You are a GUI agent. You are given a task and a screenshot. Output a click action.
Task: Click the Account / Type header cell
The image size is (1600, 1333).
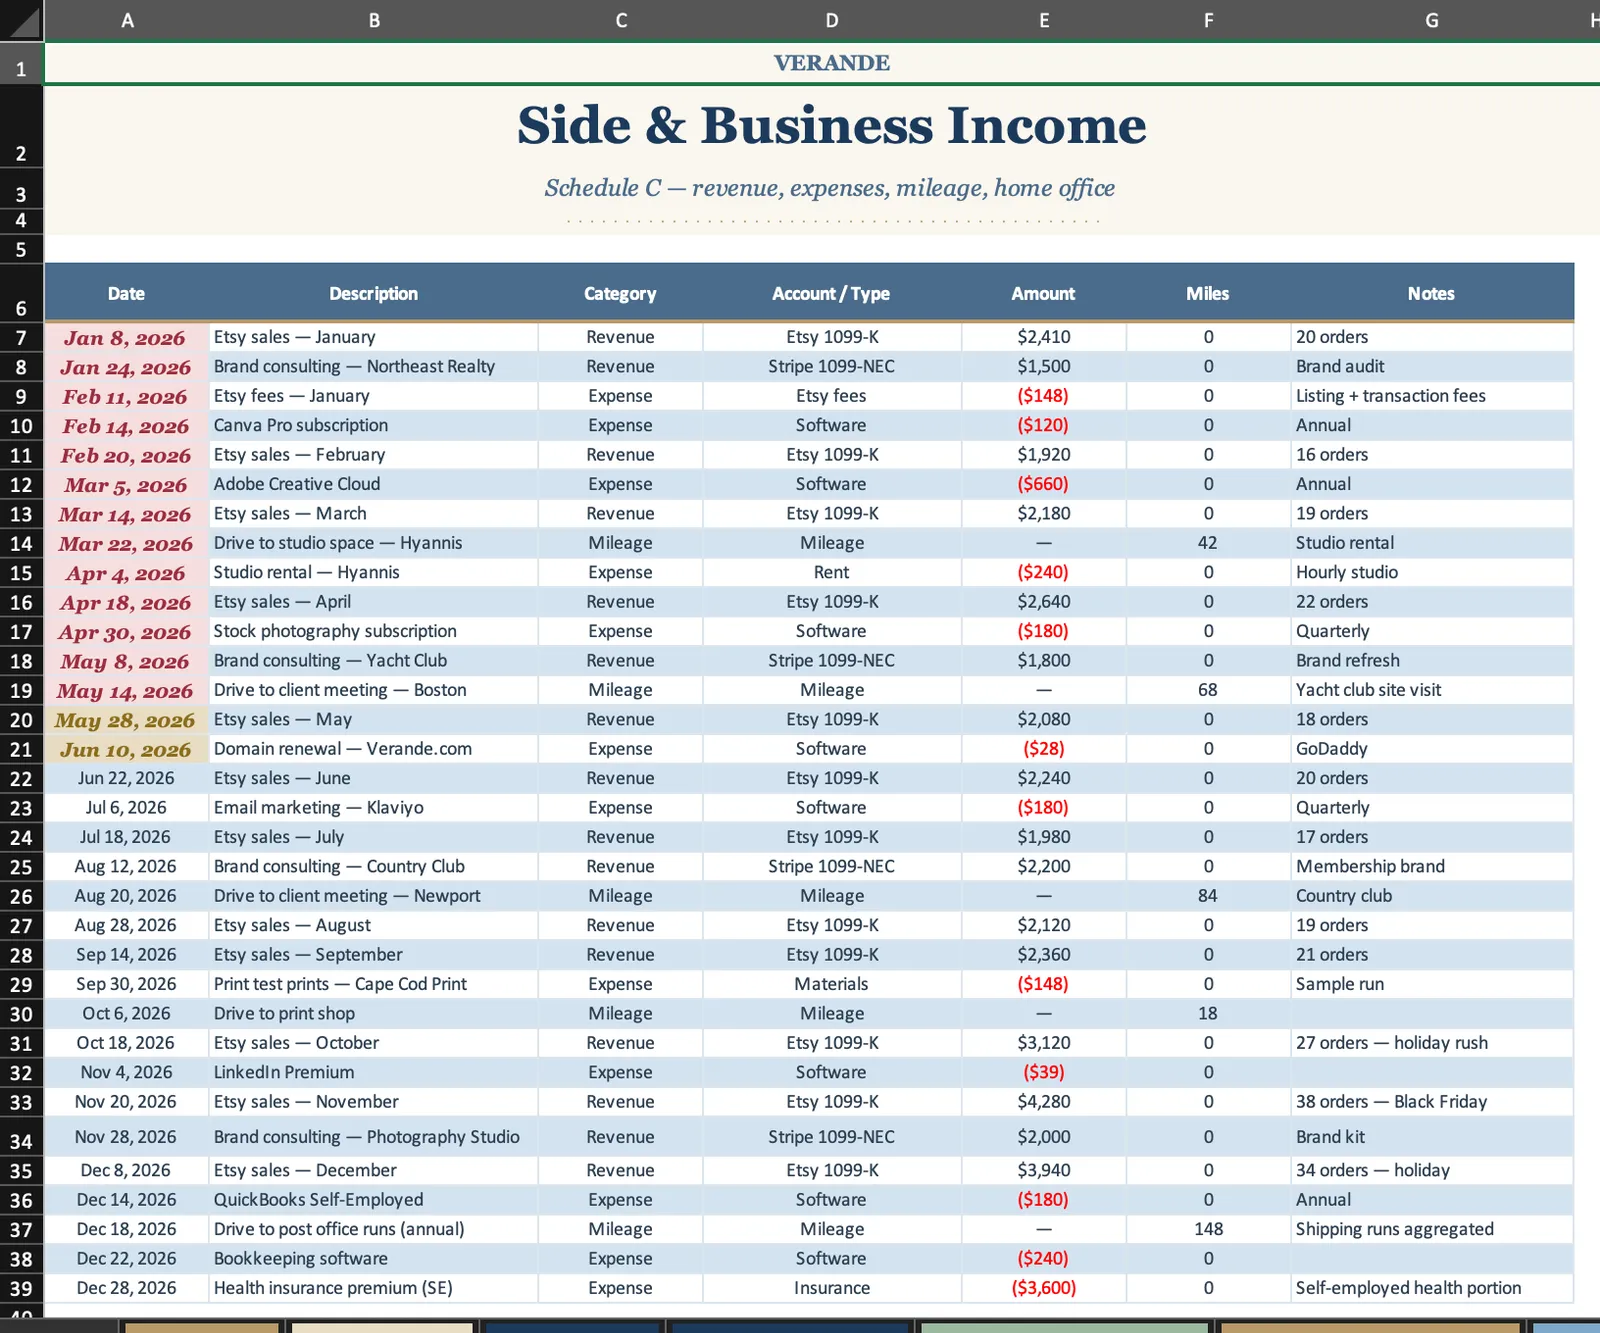click(832, 293)
